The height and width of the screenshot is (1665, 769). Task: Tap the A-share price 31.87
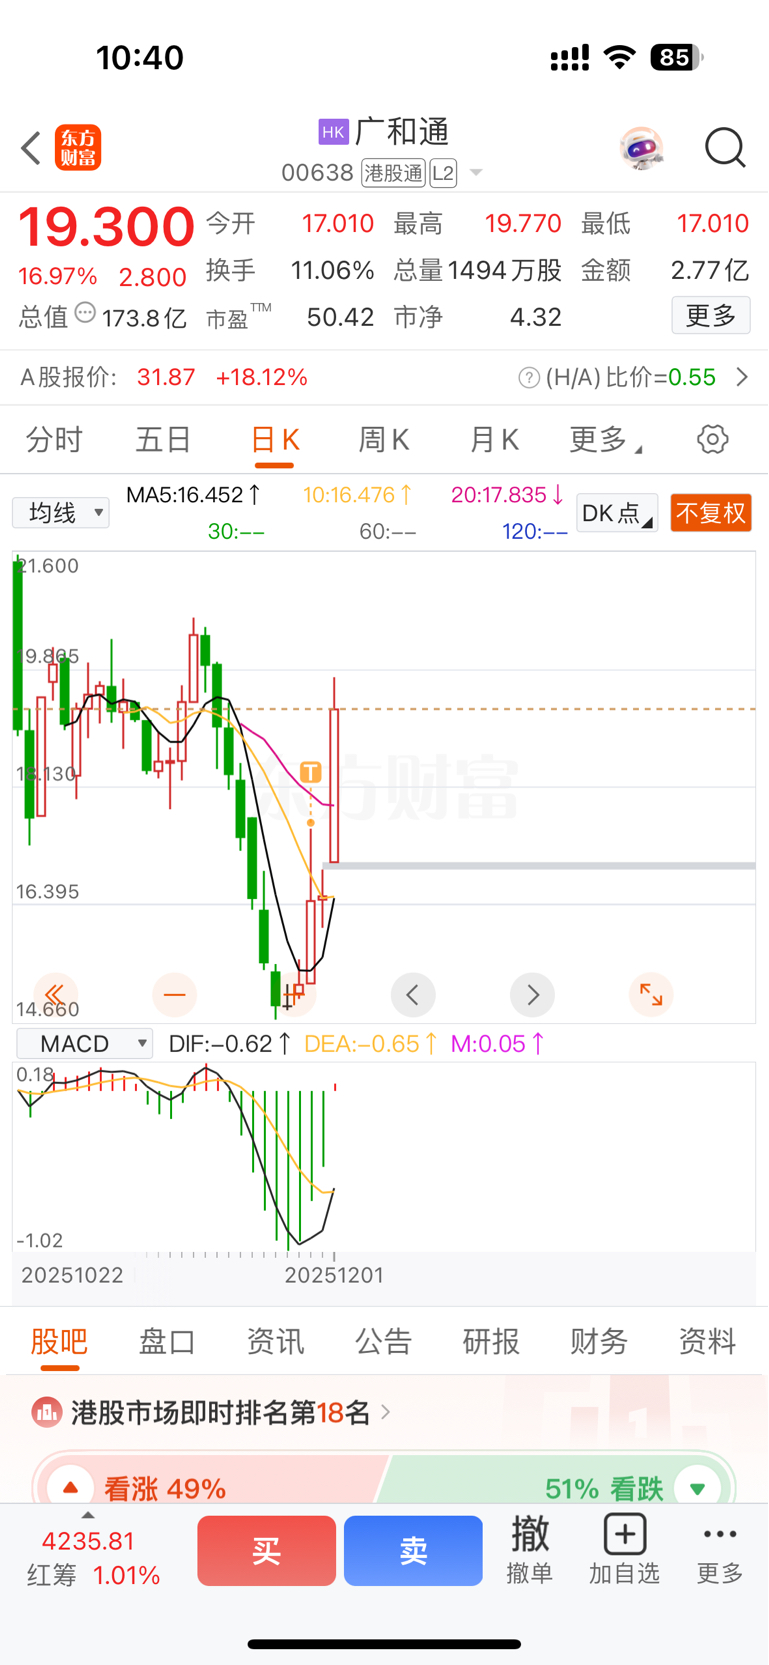pyautogui.click(x=166, y=377)
